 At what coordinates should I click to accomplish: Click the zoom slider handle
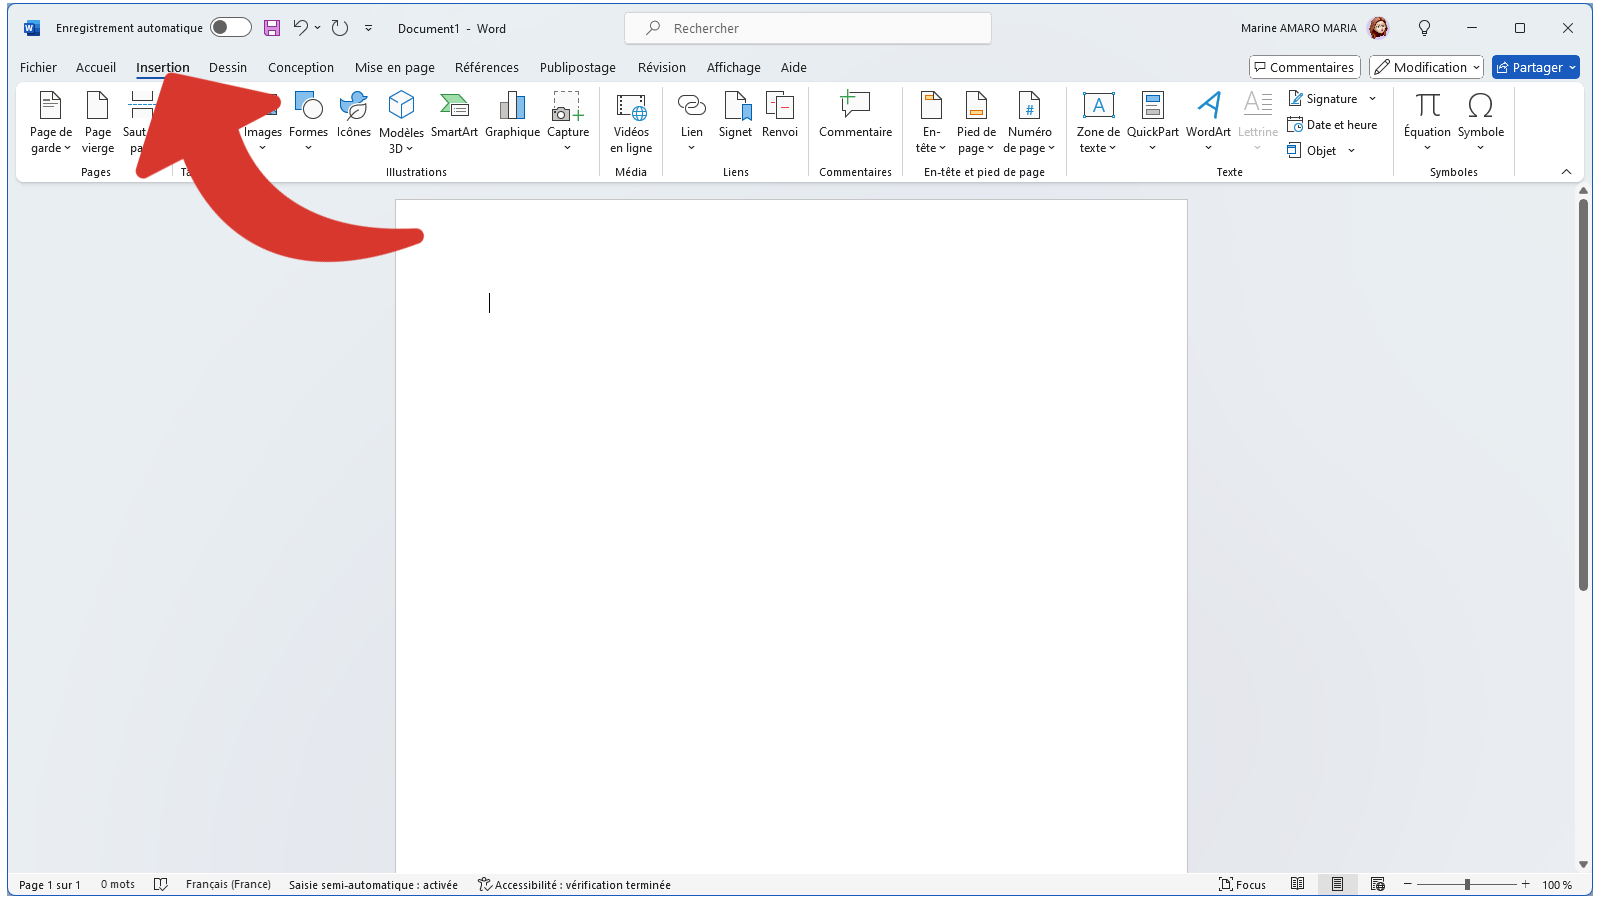pyautogui.click(x=1467, y=885)
